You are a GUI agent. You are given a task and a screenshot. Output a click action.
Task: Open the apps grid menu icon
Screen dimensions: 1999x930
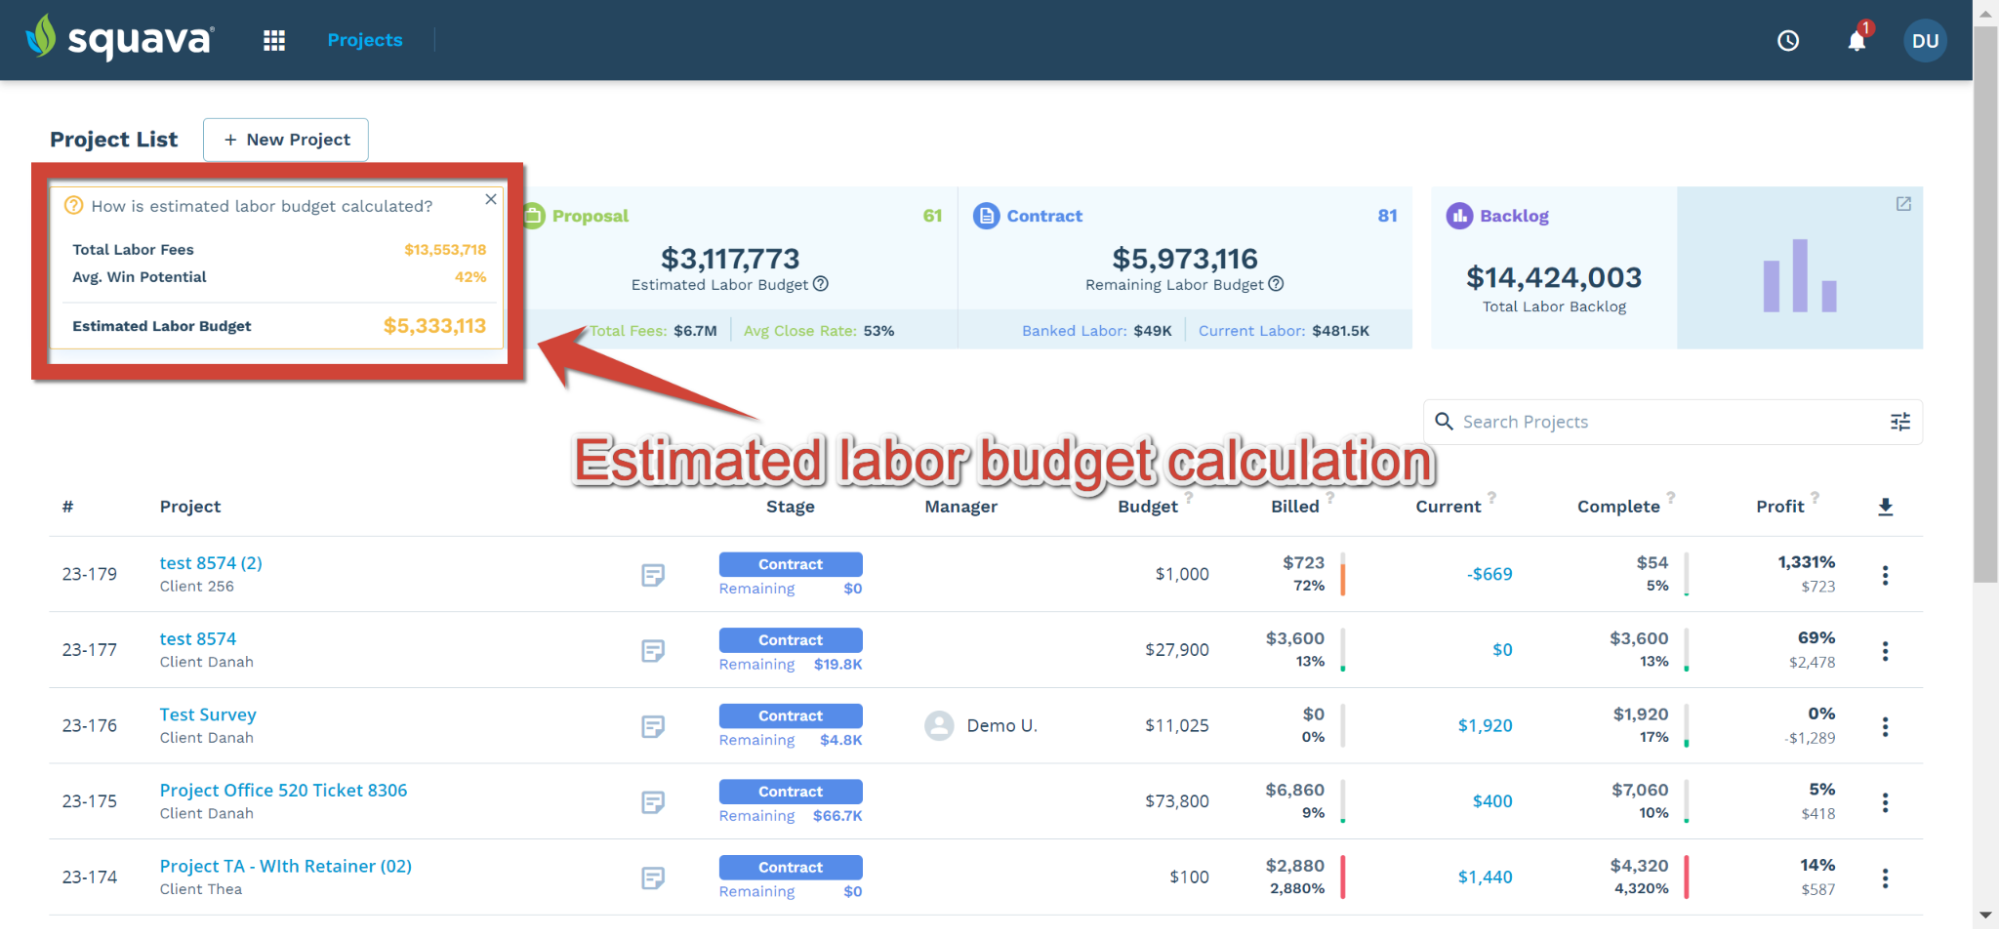click(274, 40)
